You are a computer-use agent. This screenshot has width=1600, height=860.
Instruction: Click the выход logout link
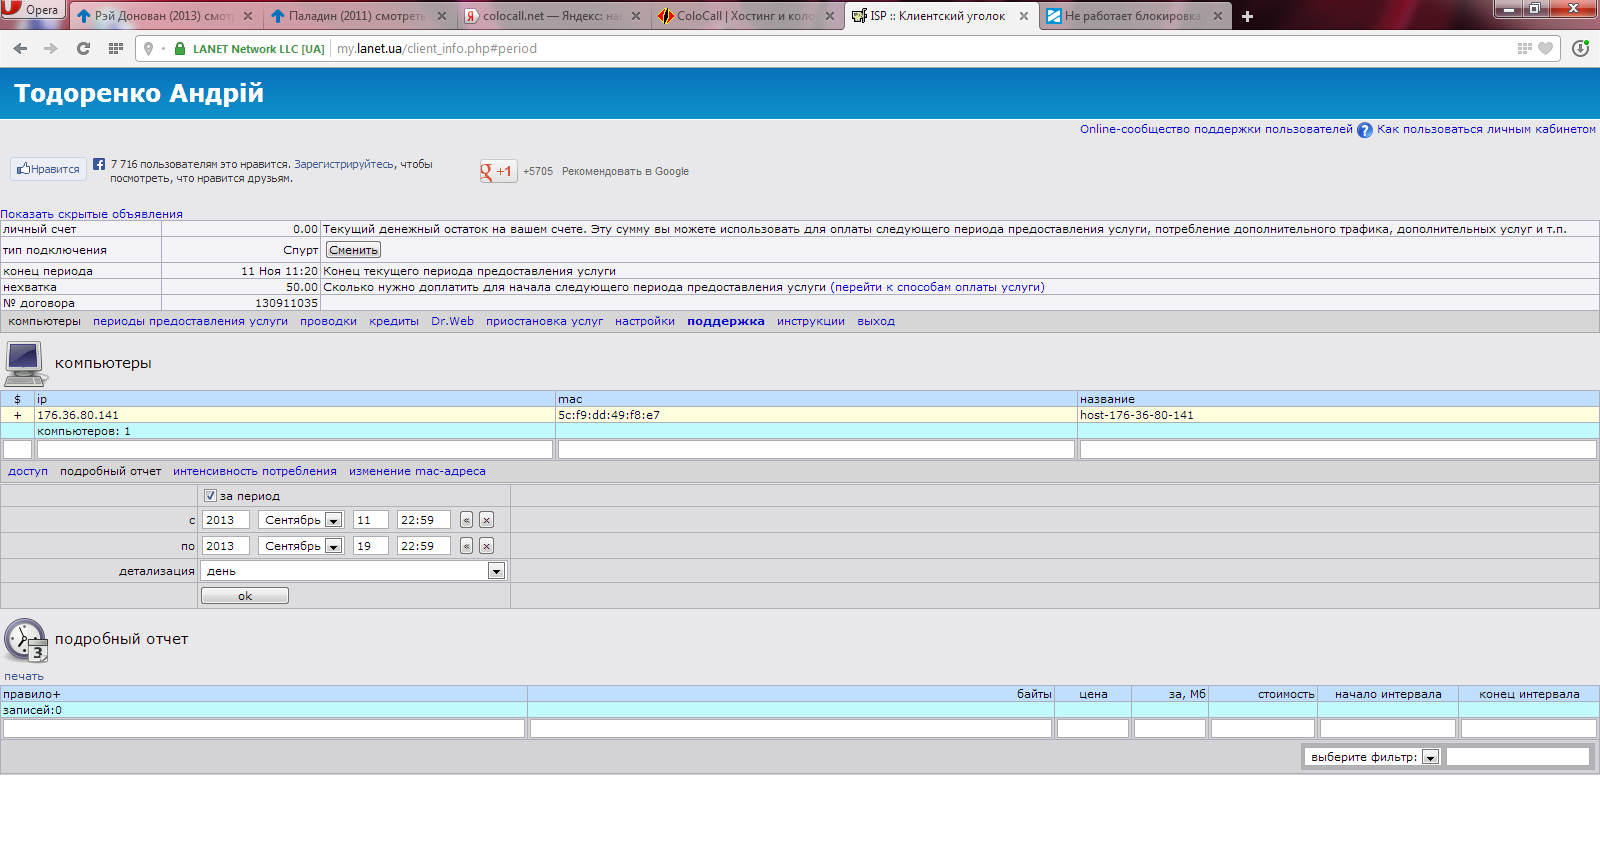click(876, 321)
